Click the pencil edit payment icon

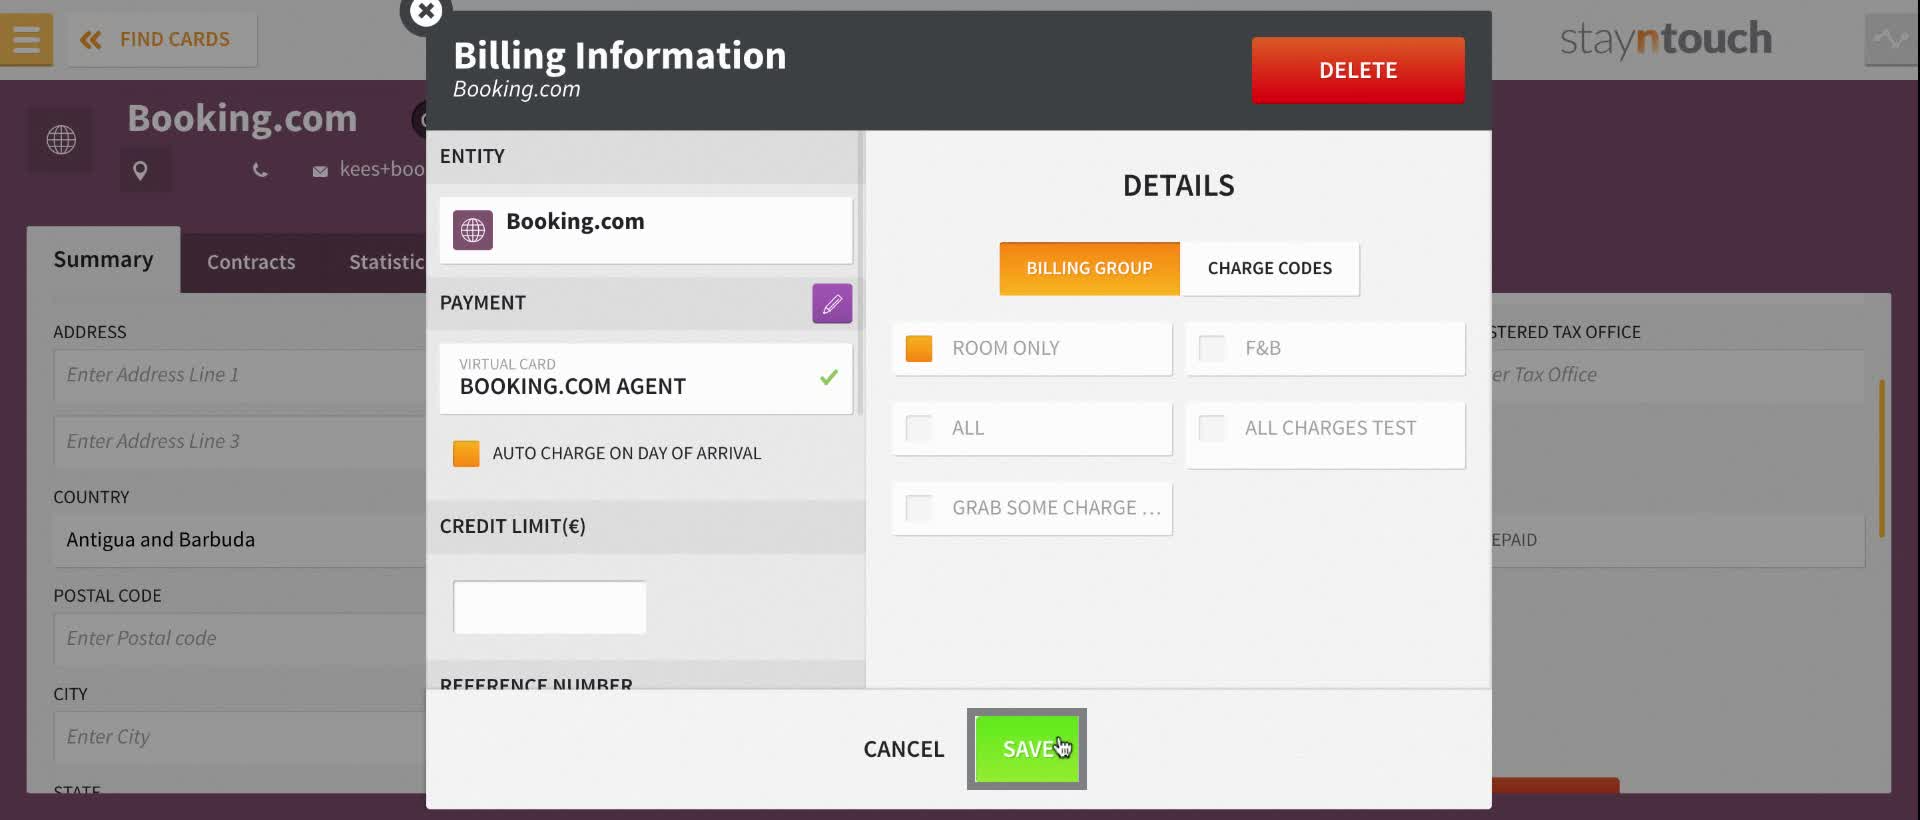[x=832, y=304]
